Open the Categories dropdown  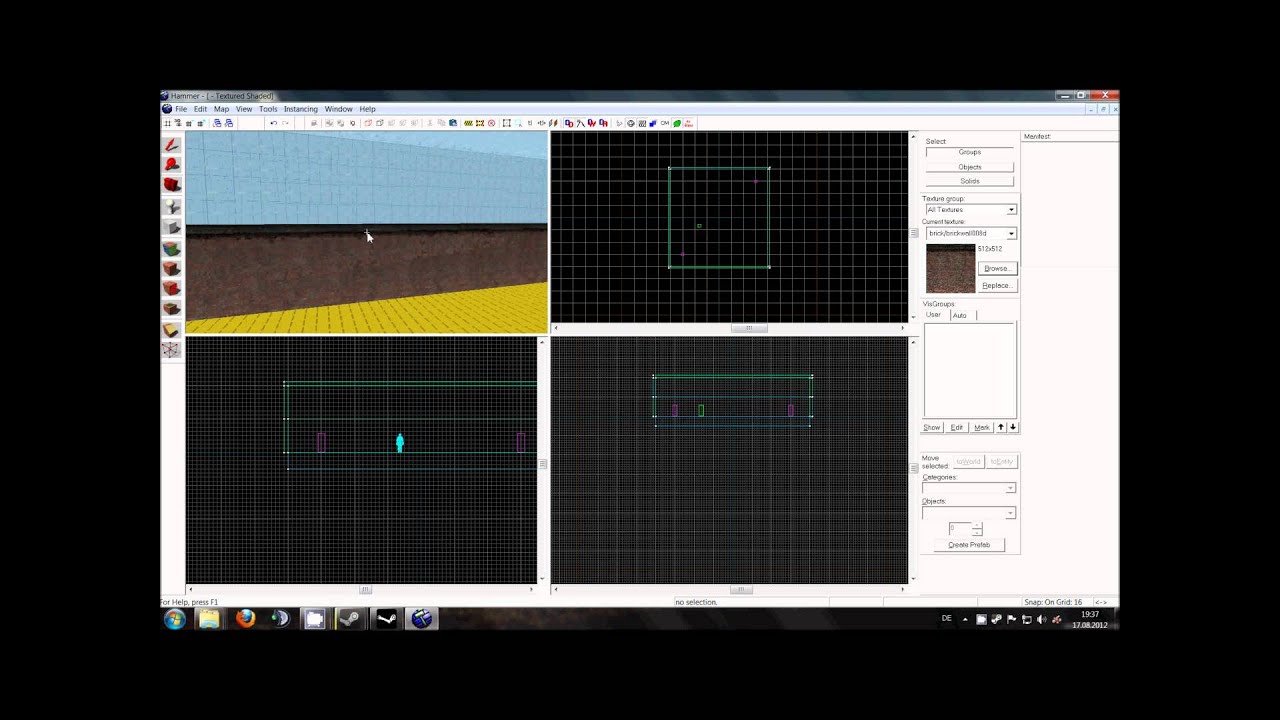click(1010, 488)
